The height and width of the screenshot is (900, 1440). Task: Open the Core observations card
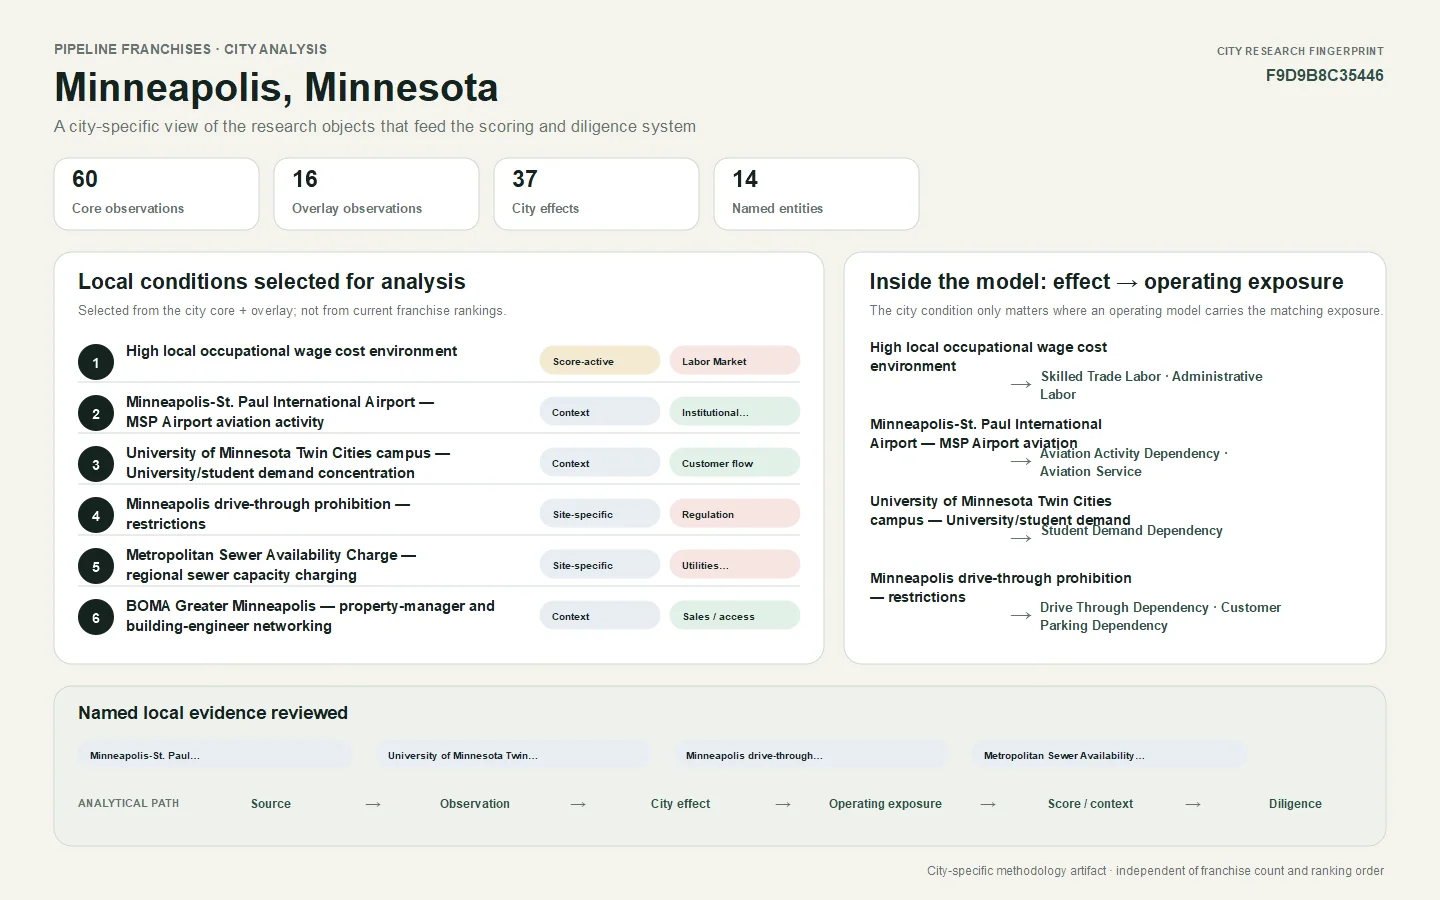tap(157, 194)
